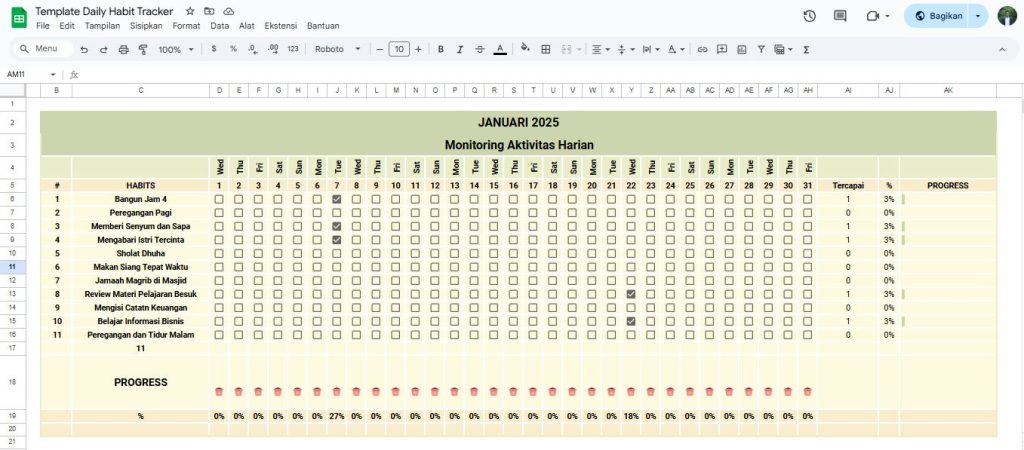Check Peregangan Pagi box for day 1
Viewport: 1024px width, 450px height.
coord(219,213)
